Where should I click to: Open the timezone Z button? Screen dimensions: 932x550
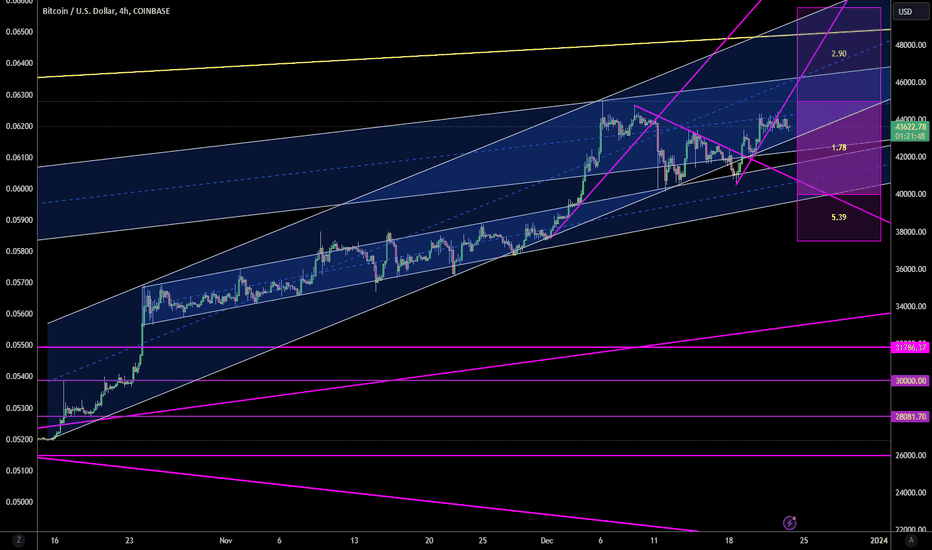[x=19, y=540]
